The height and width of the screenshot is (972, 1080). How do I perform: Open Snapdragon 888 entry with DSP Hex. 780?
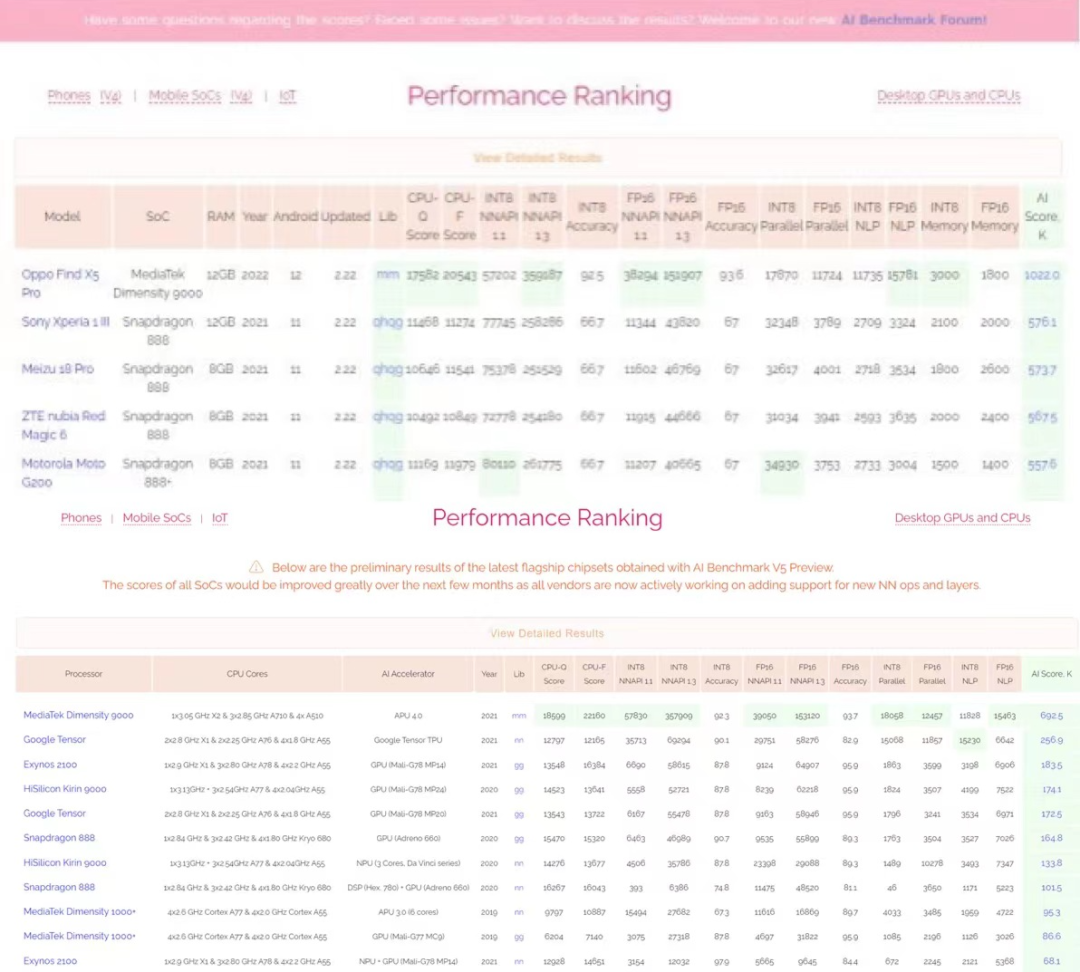point(59,887)
